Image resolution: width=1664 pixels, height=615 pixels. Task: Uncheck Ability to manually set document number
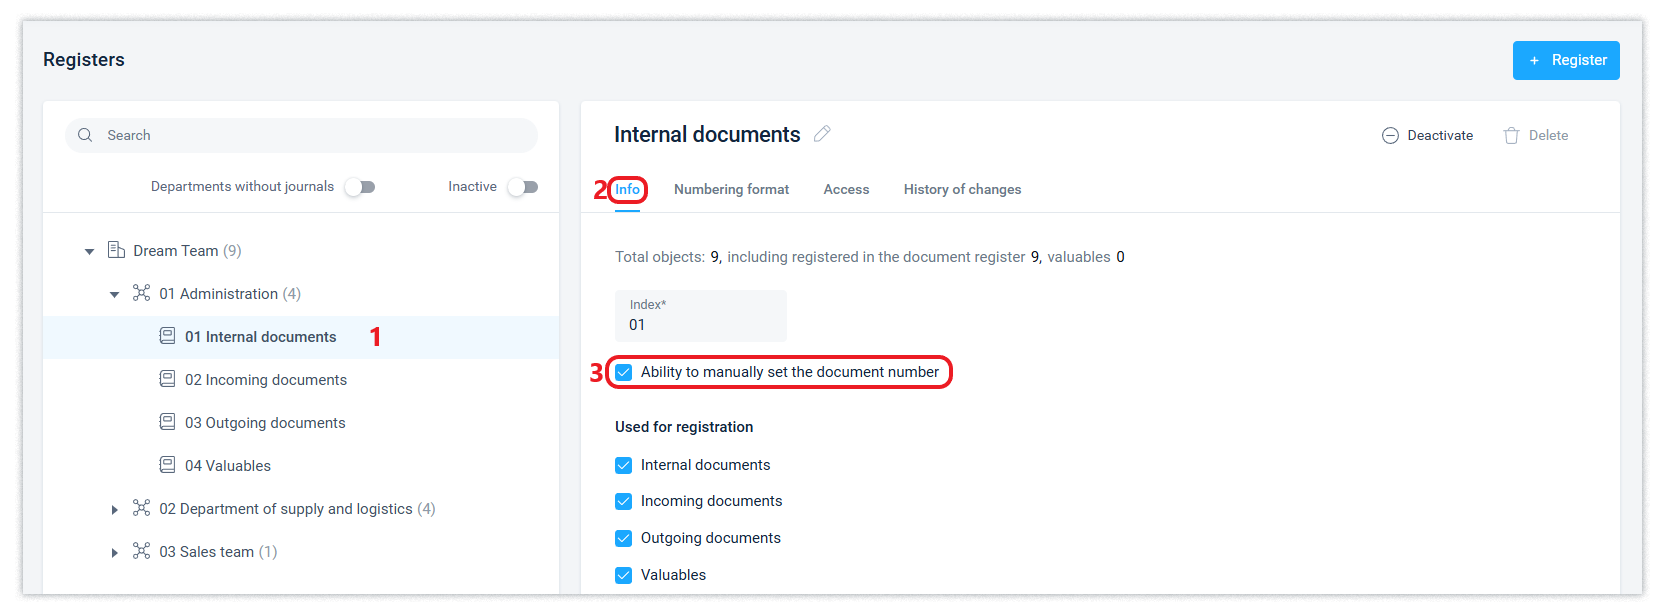(624, 372)
